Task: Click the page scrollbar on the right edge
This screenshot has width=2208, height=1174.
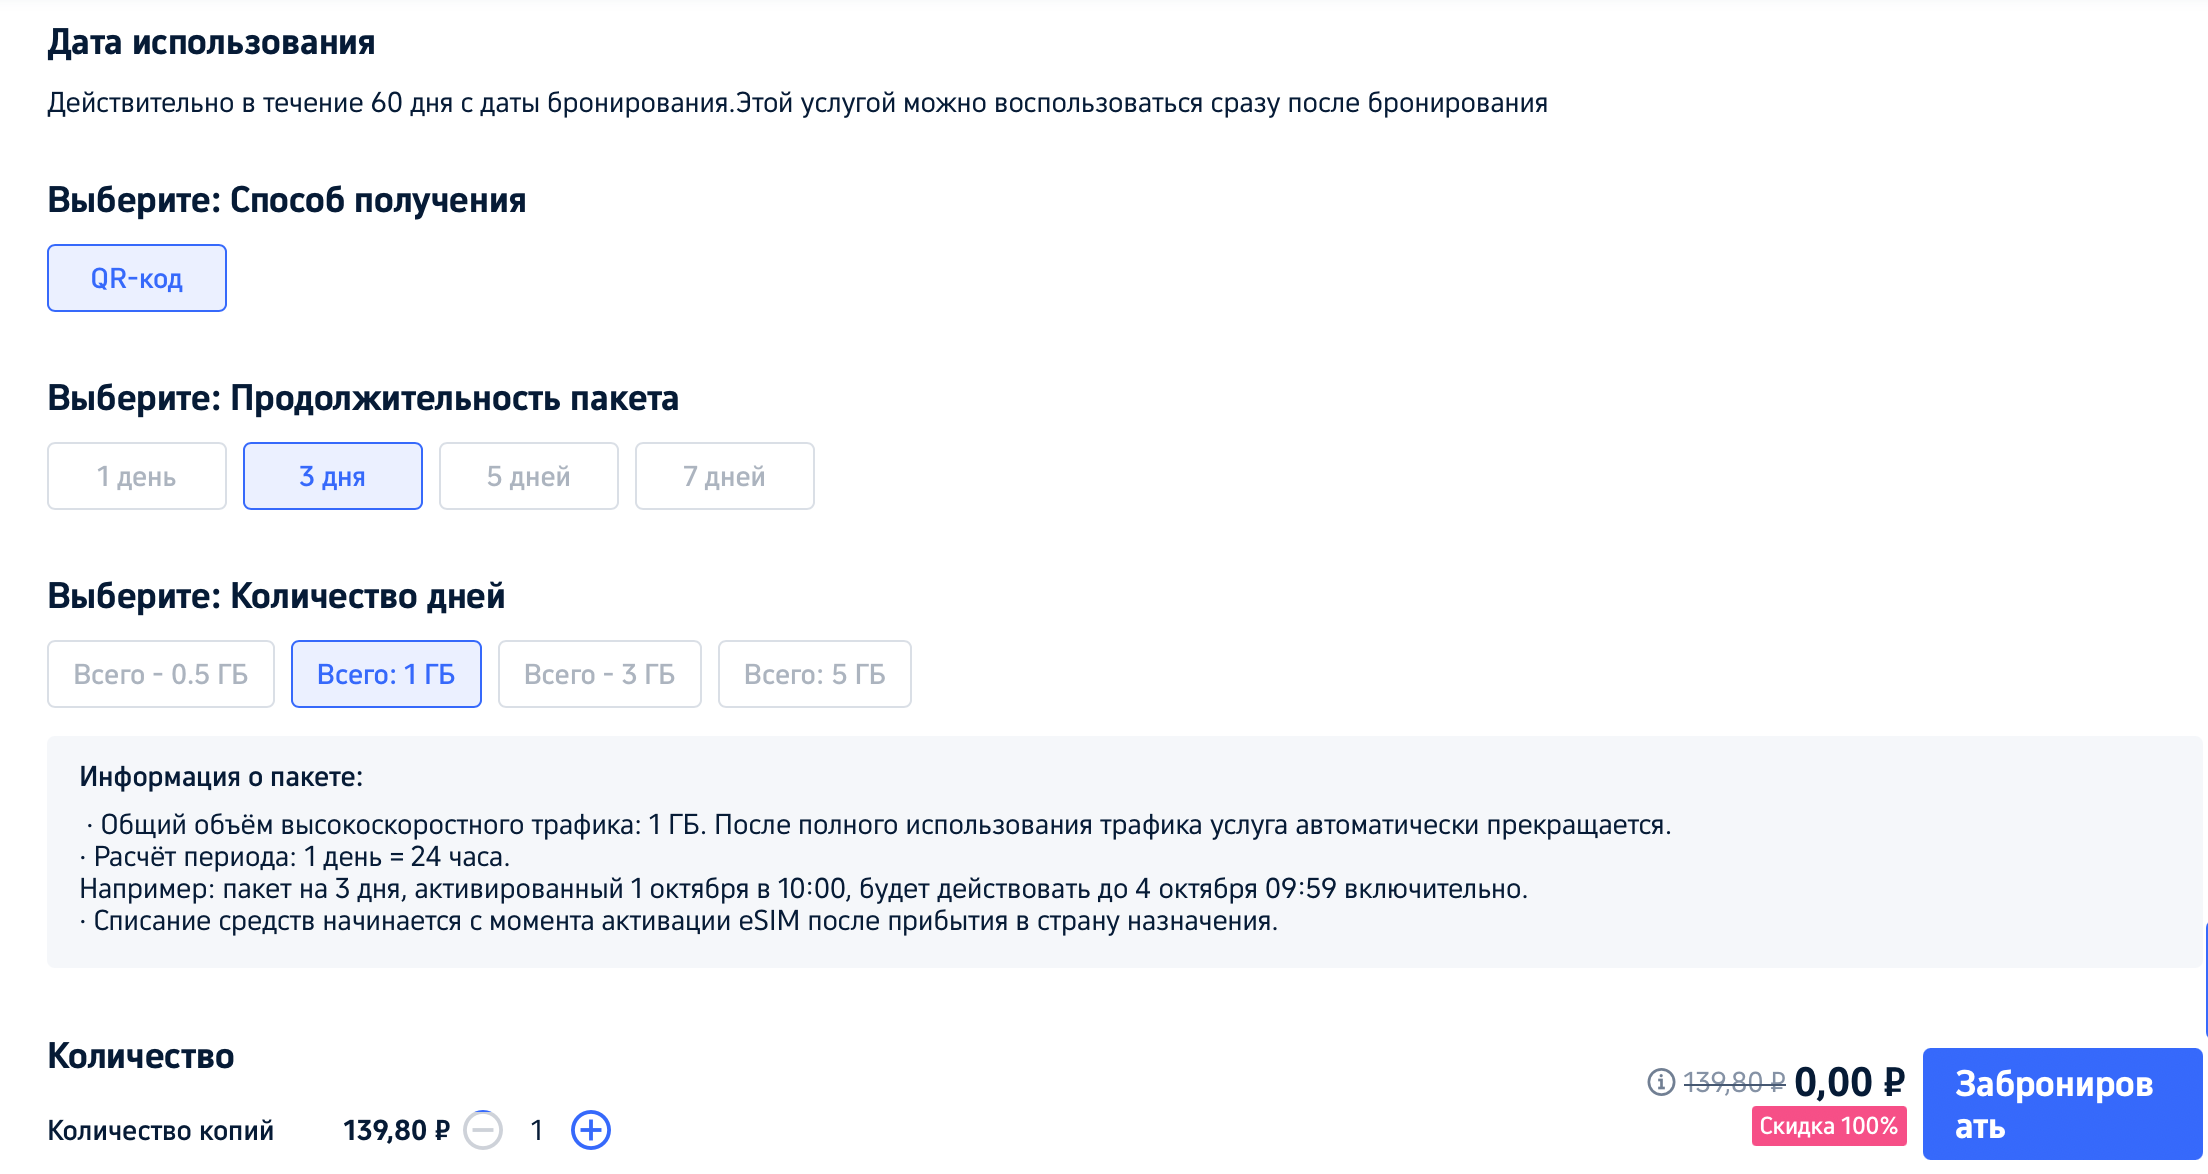Action: (2204, 980)
